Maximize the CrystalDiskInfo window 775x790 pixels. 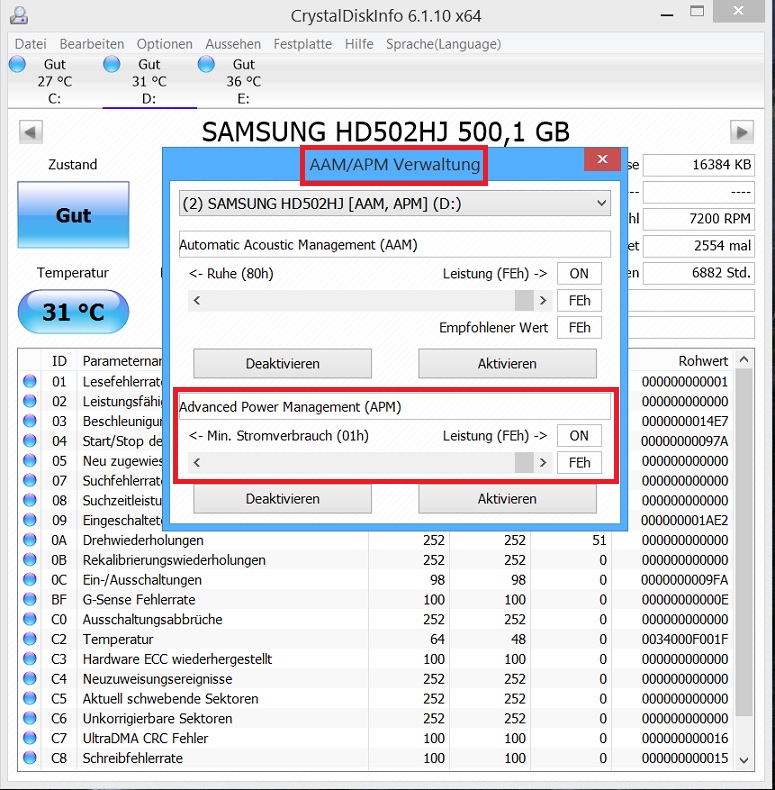tap(697, 12)
